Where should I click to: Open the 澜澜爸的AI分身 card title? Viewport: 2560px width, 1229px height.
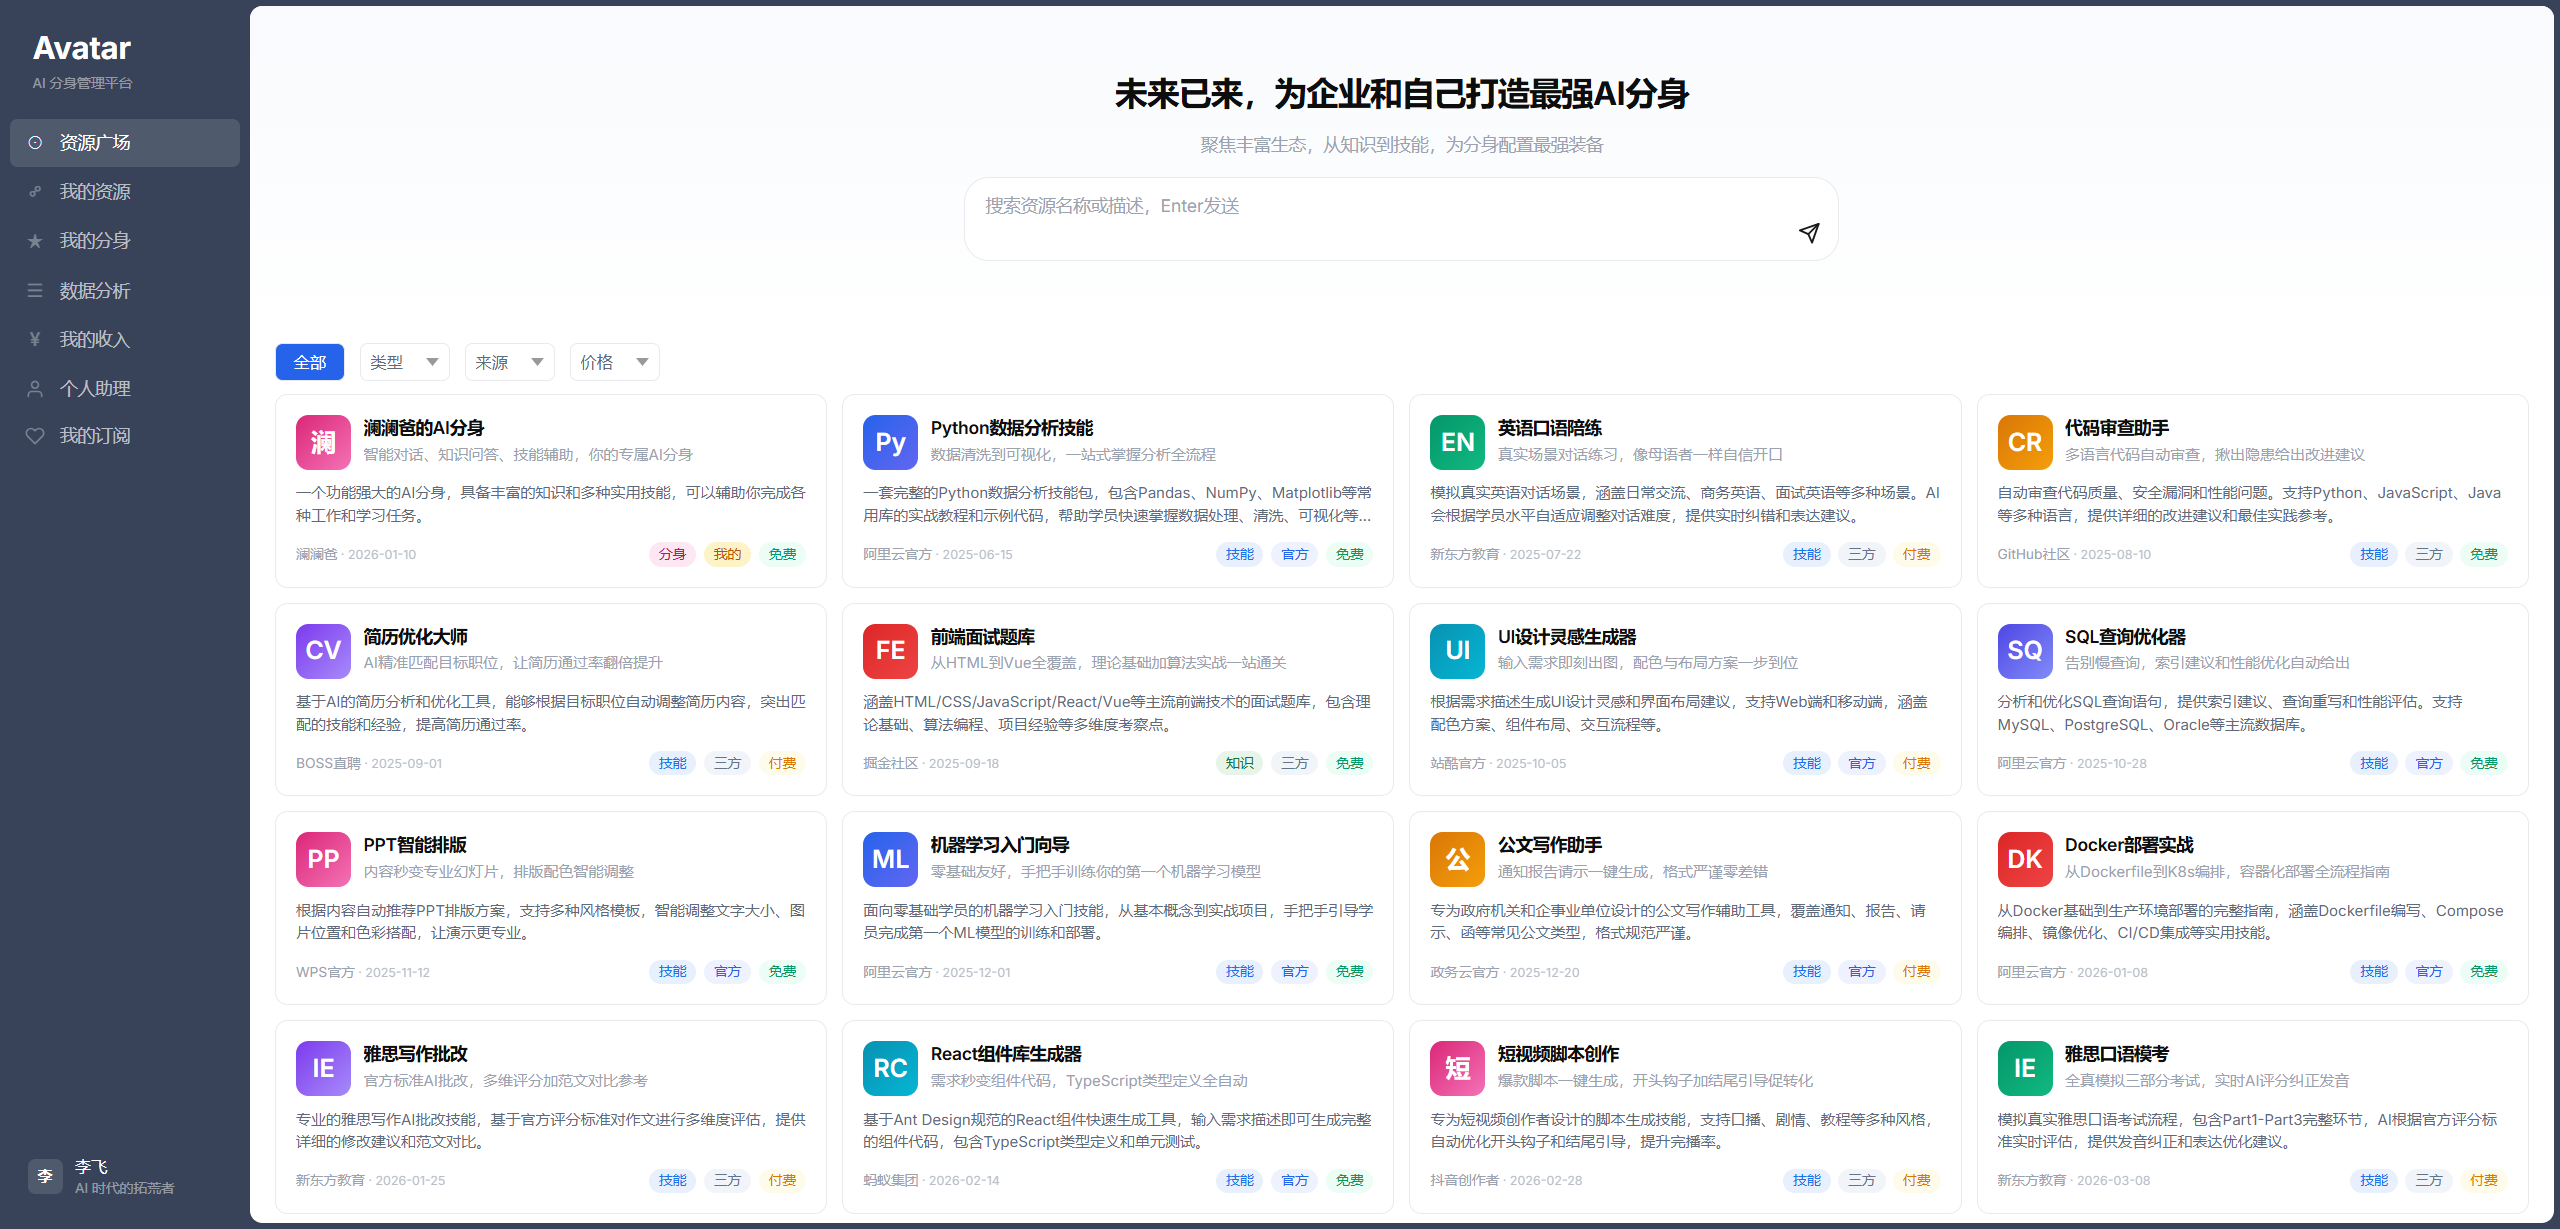tap(424, 428)
